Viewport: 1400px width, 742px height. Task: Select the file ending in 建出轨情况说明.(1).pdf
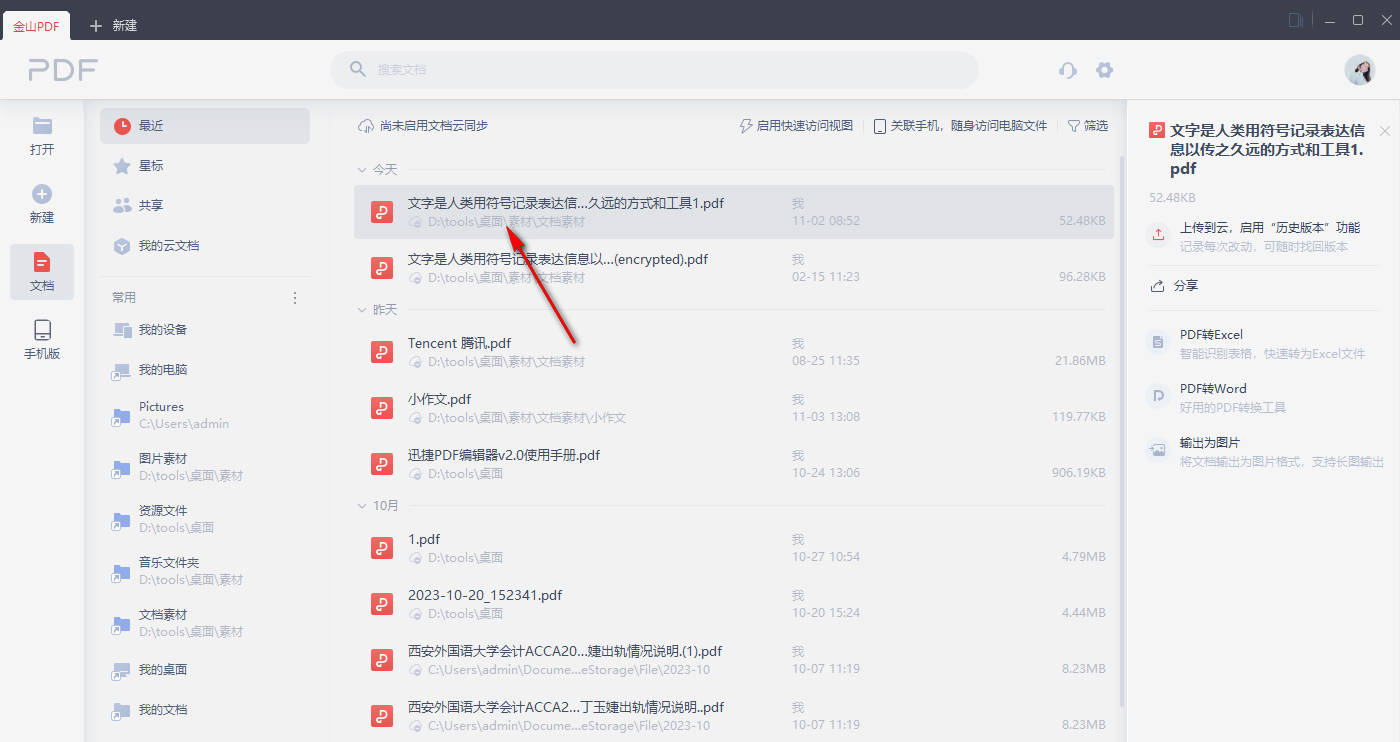click(x=565, y=651)
